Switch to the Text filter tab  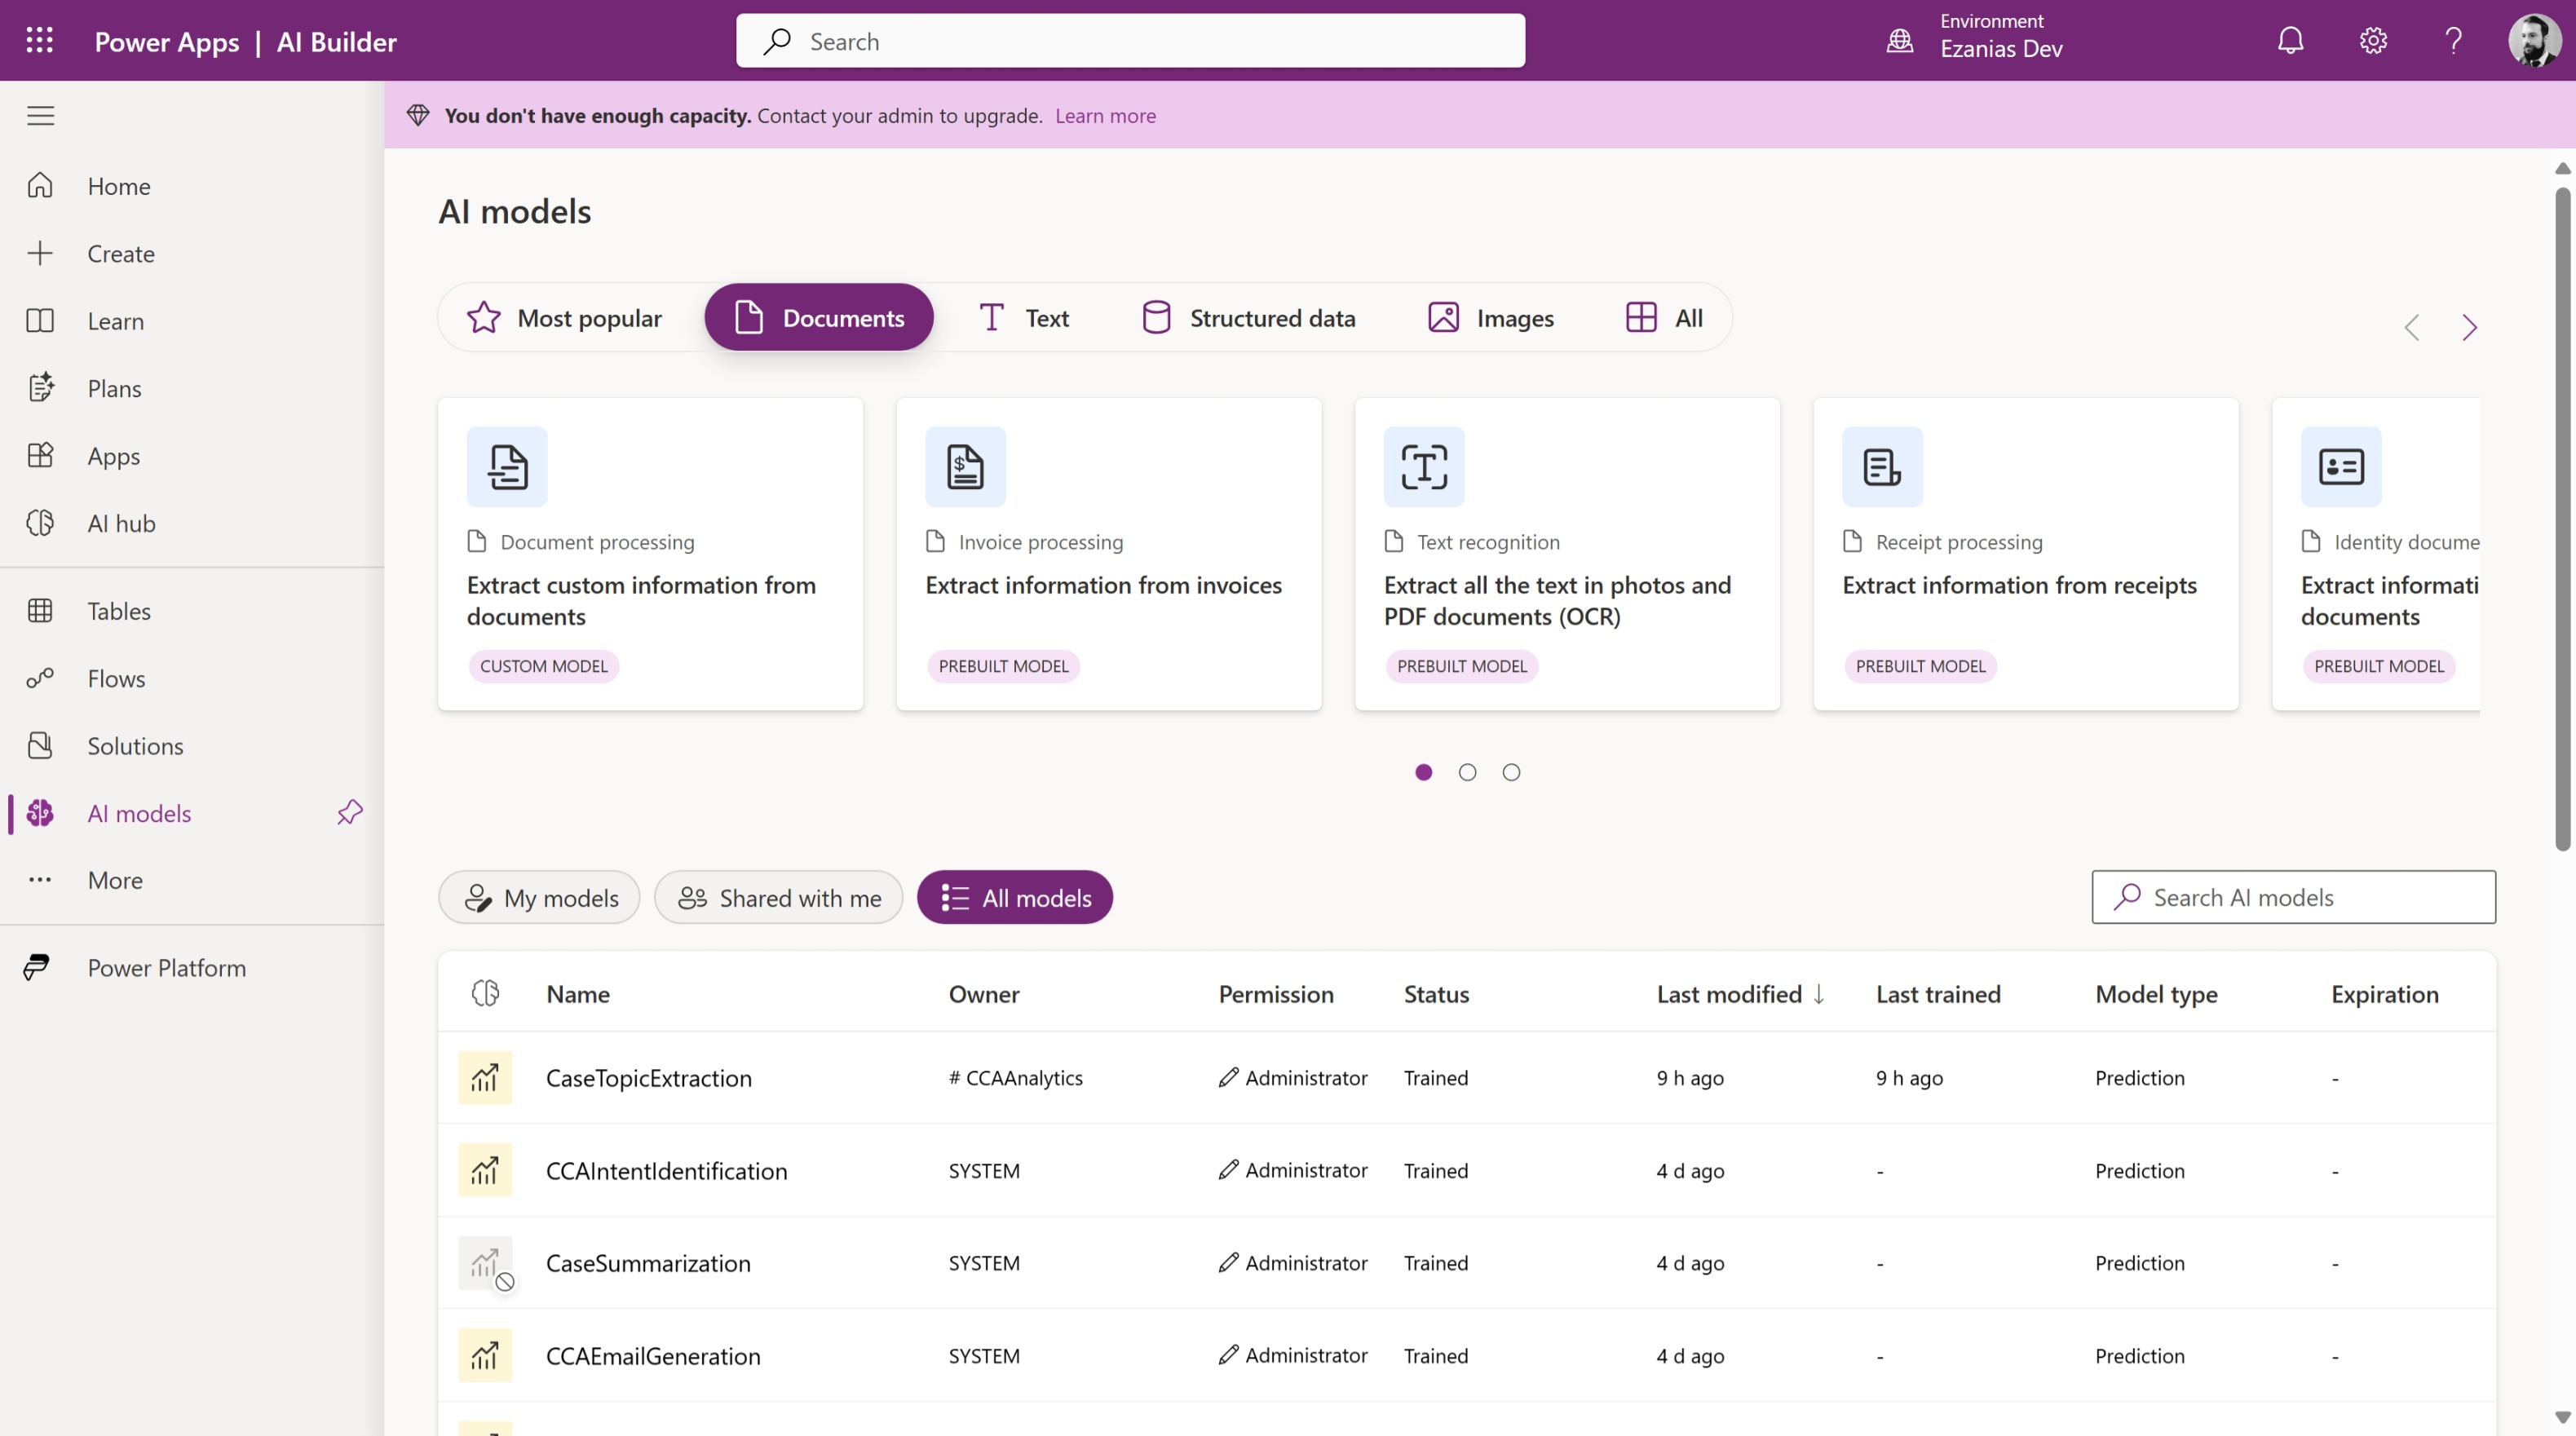pyautogui.click(x=1023, y=317)
